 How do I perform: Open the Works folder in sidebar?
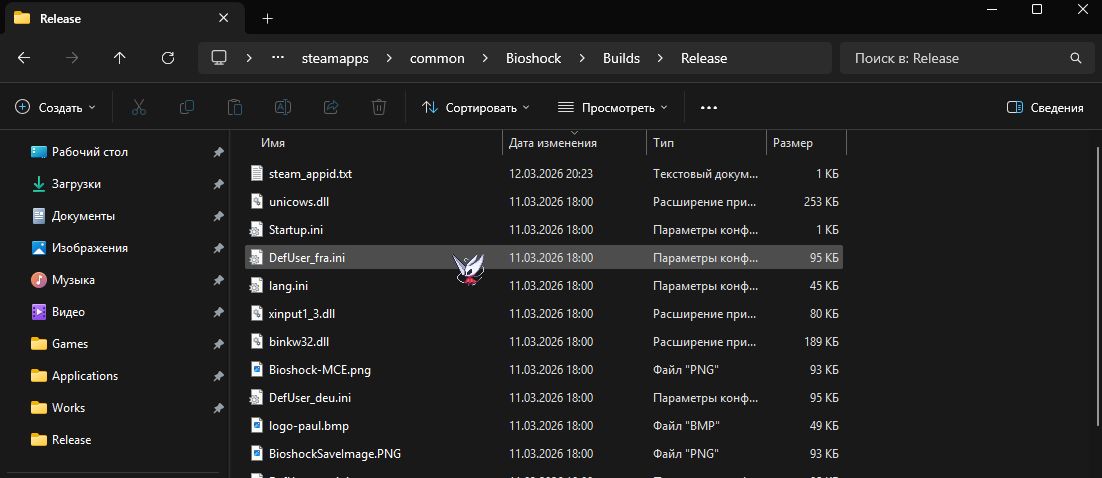coord(68,408)
